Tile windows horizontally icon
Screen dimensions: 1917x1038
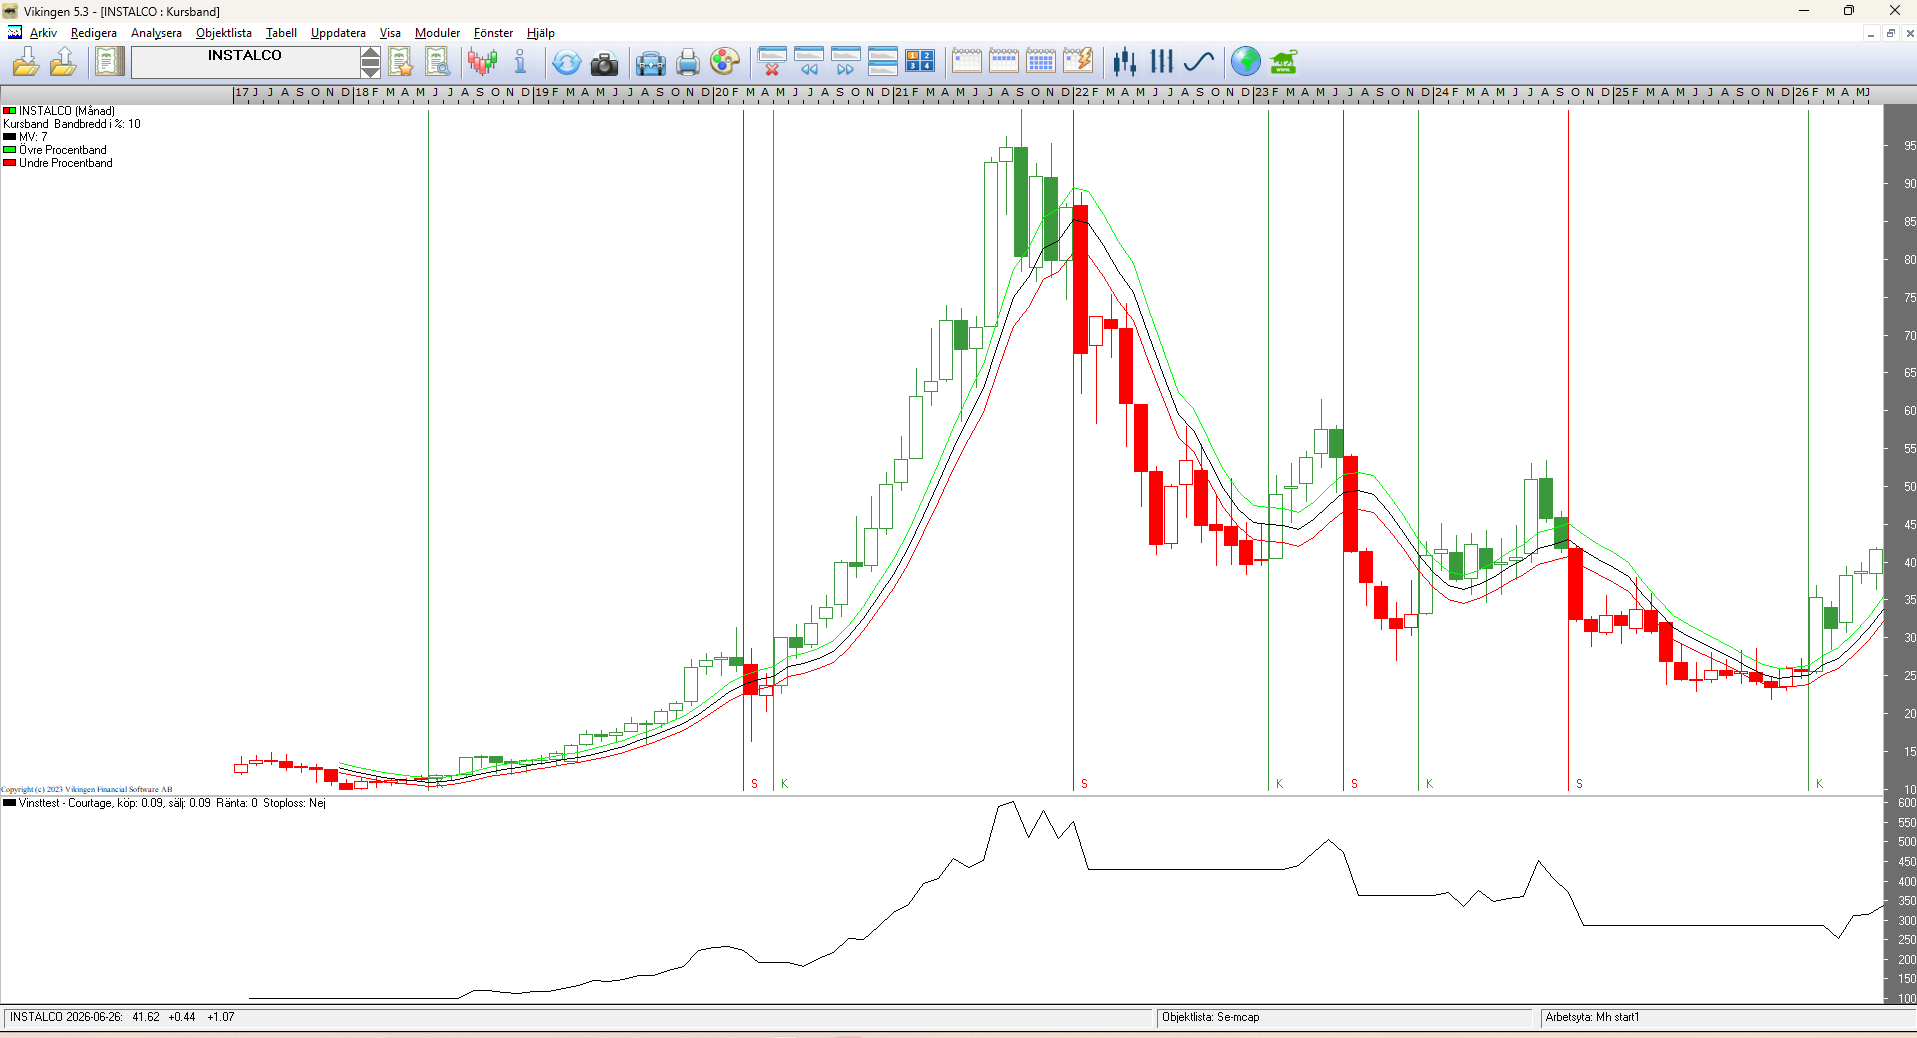(x=883, y=62)
